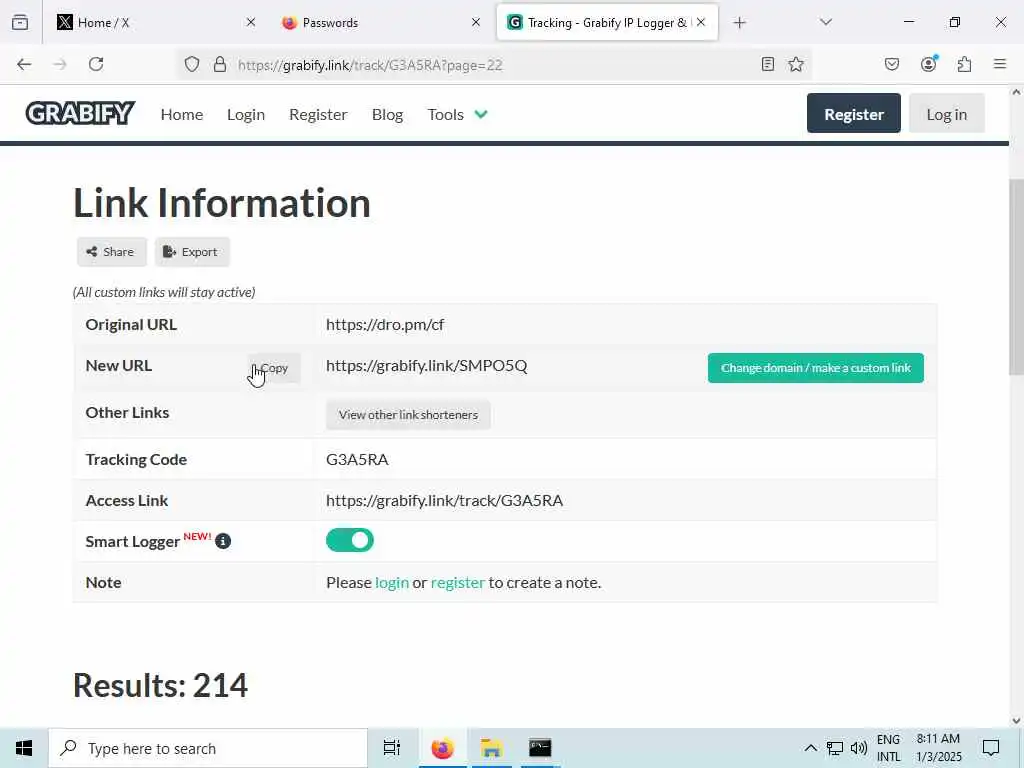Click the register link in Note row
The width and height of the screenshot is (1024, 768).
[458, 582]
